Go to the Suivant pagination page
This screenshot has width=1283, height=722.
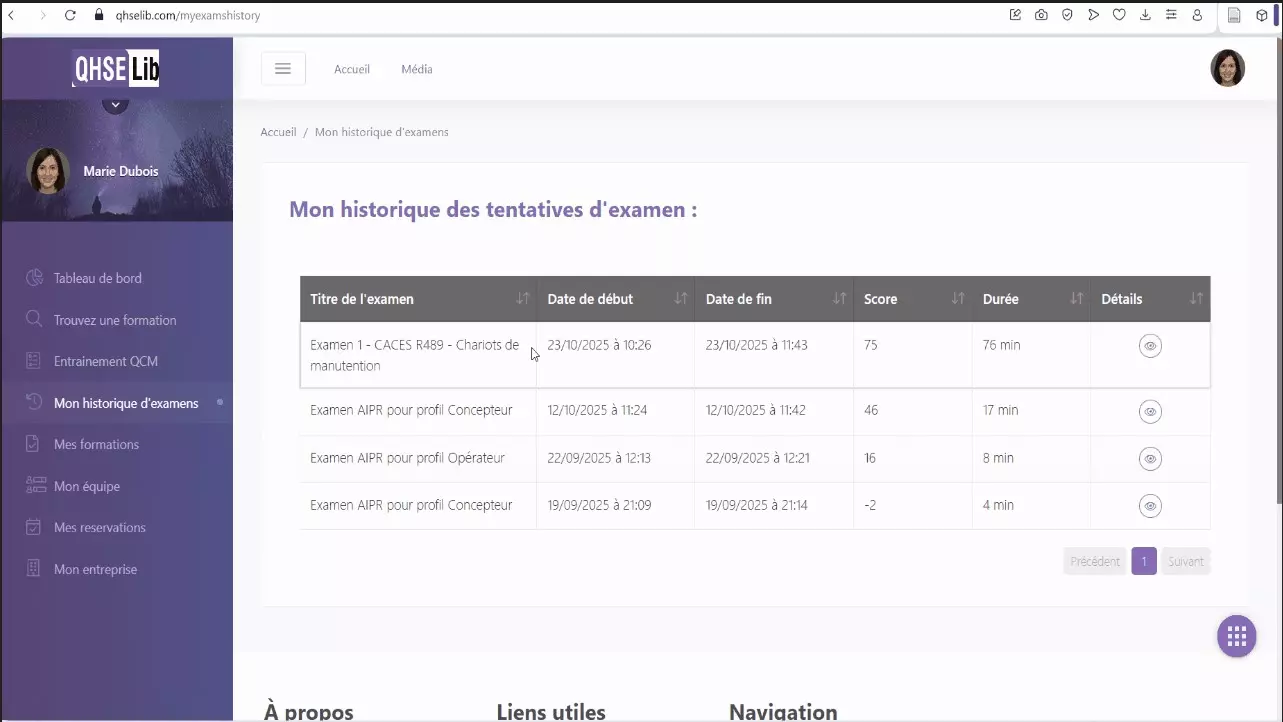tap(1185, 561)
